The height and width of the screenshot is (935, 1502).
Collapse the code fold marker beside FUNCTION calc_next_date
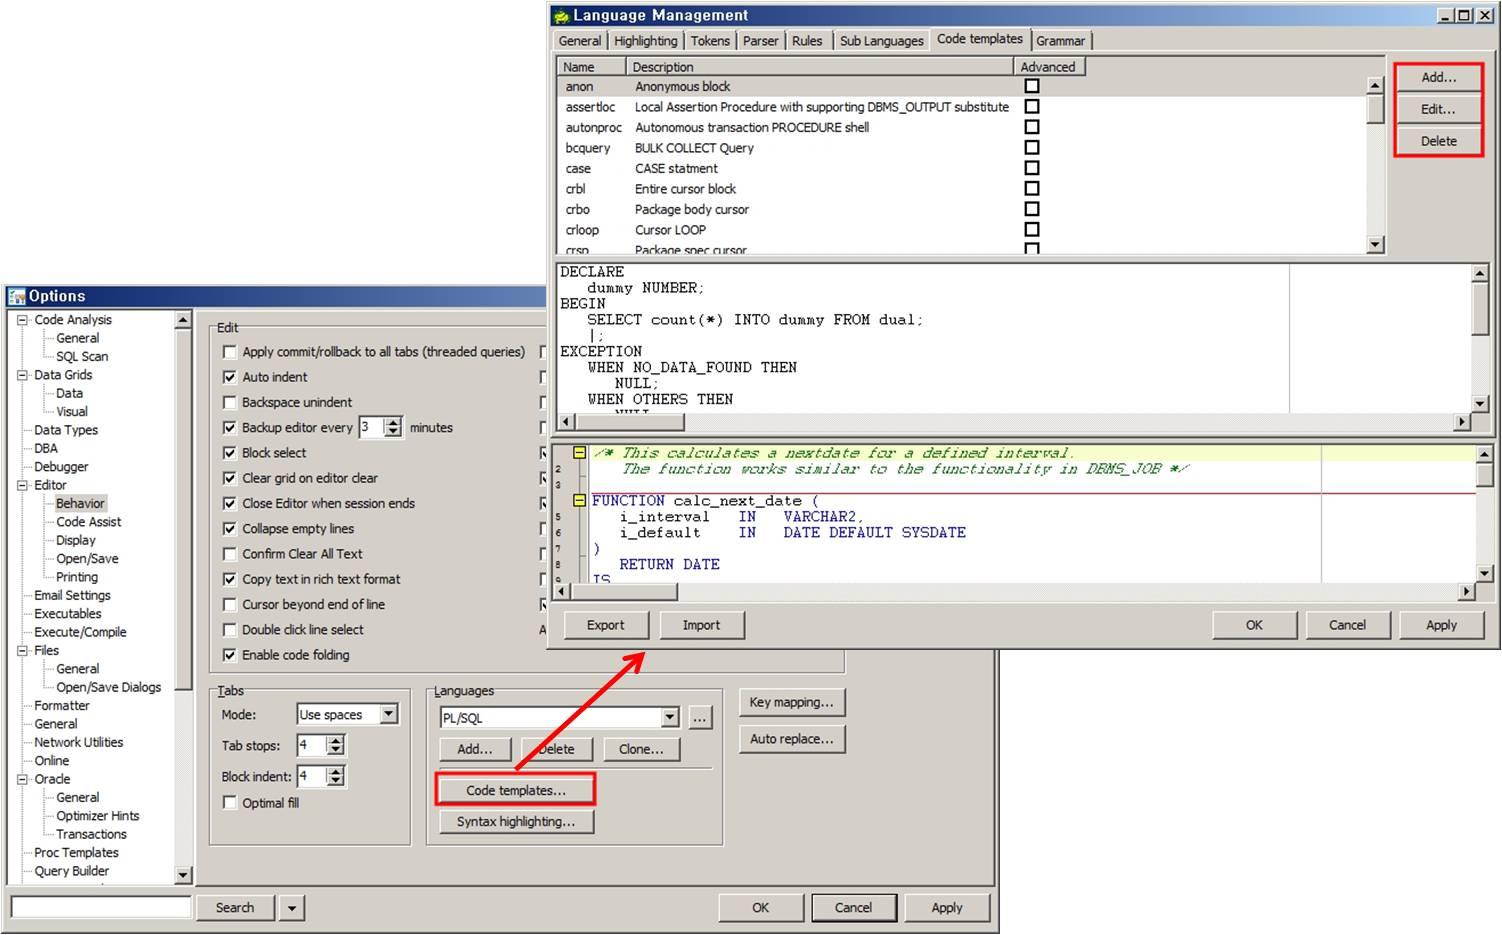point(579,501)
